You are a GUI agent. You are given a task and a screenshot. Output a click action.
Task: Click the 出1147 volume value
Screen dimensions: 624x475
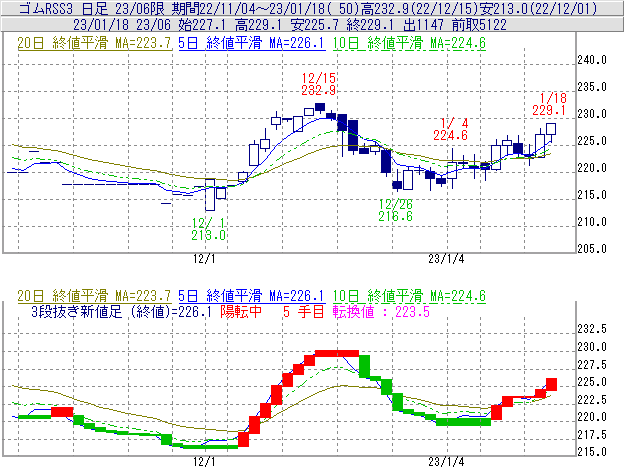[423, 25]
